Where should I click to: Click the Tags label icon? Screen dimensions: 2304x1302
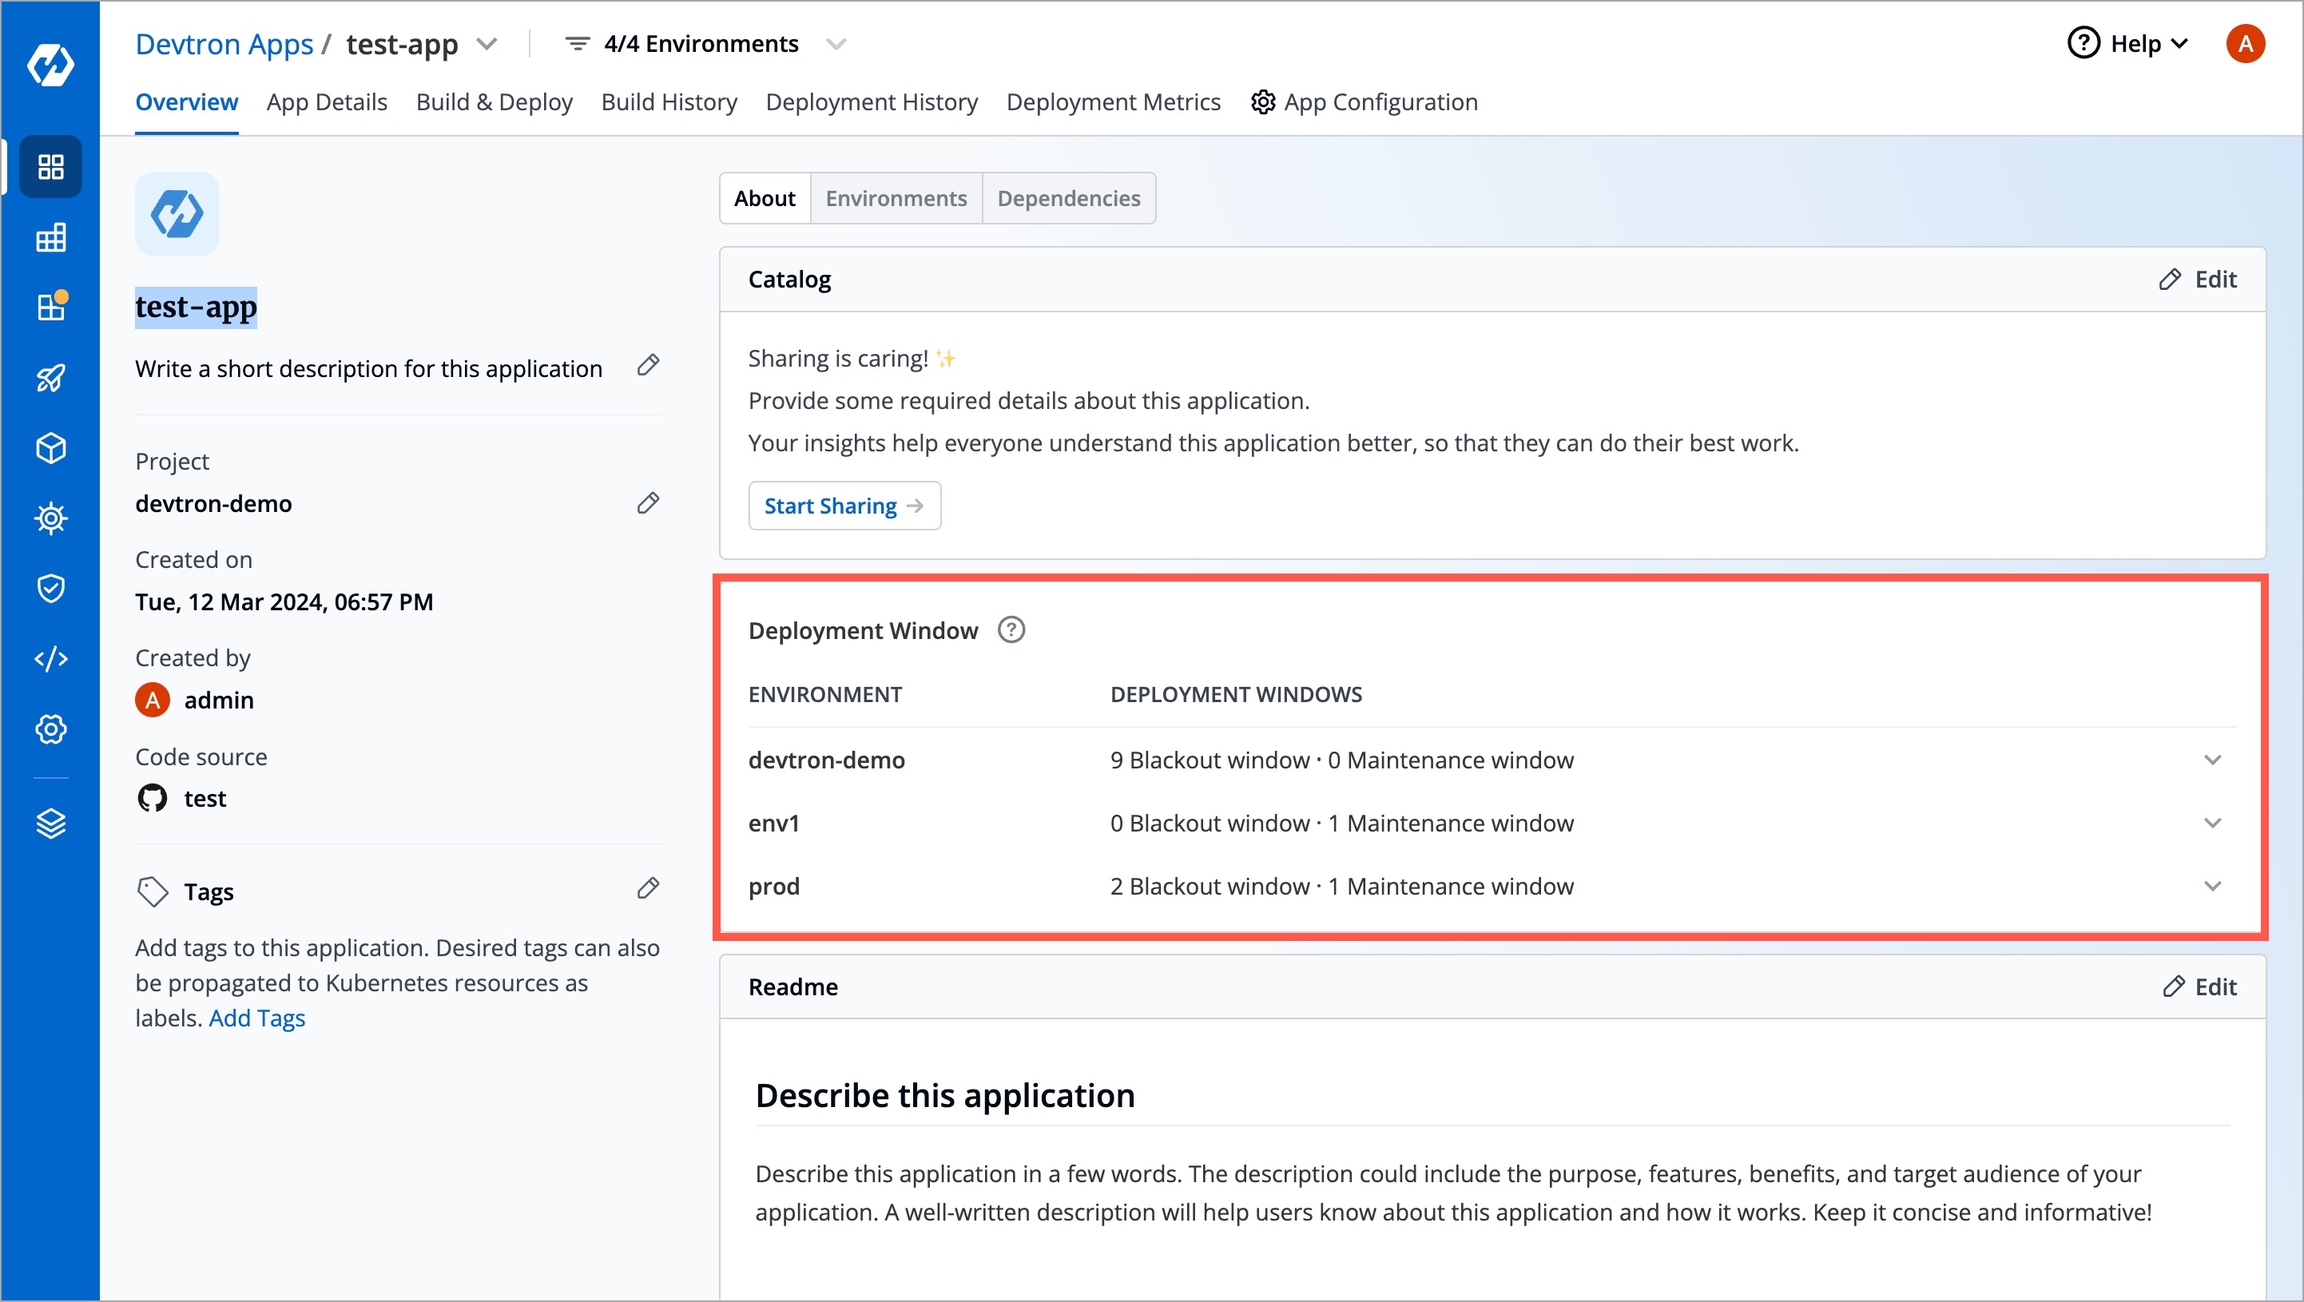click(152, 891)
